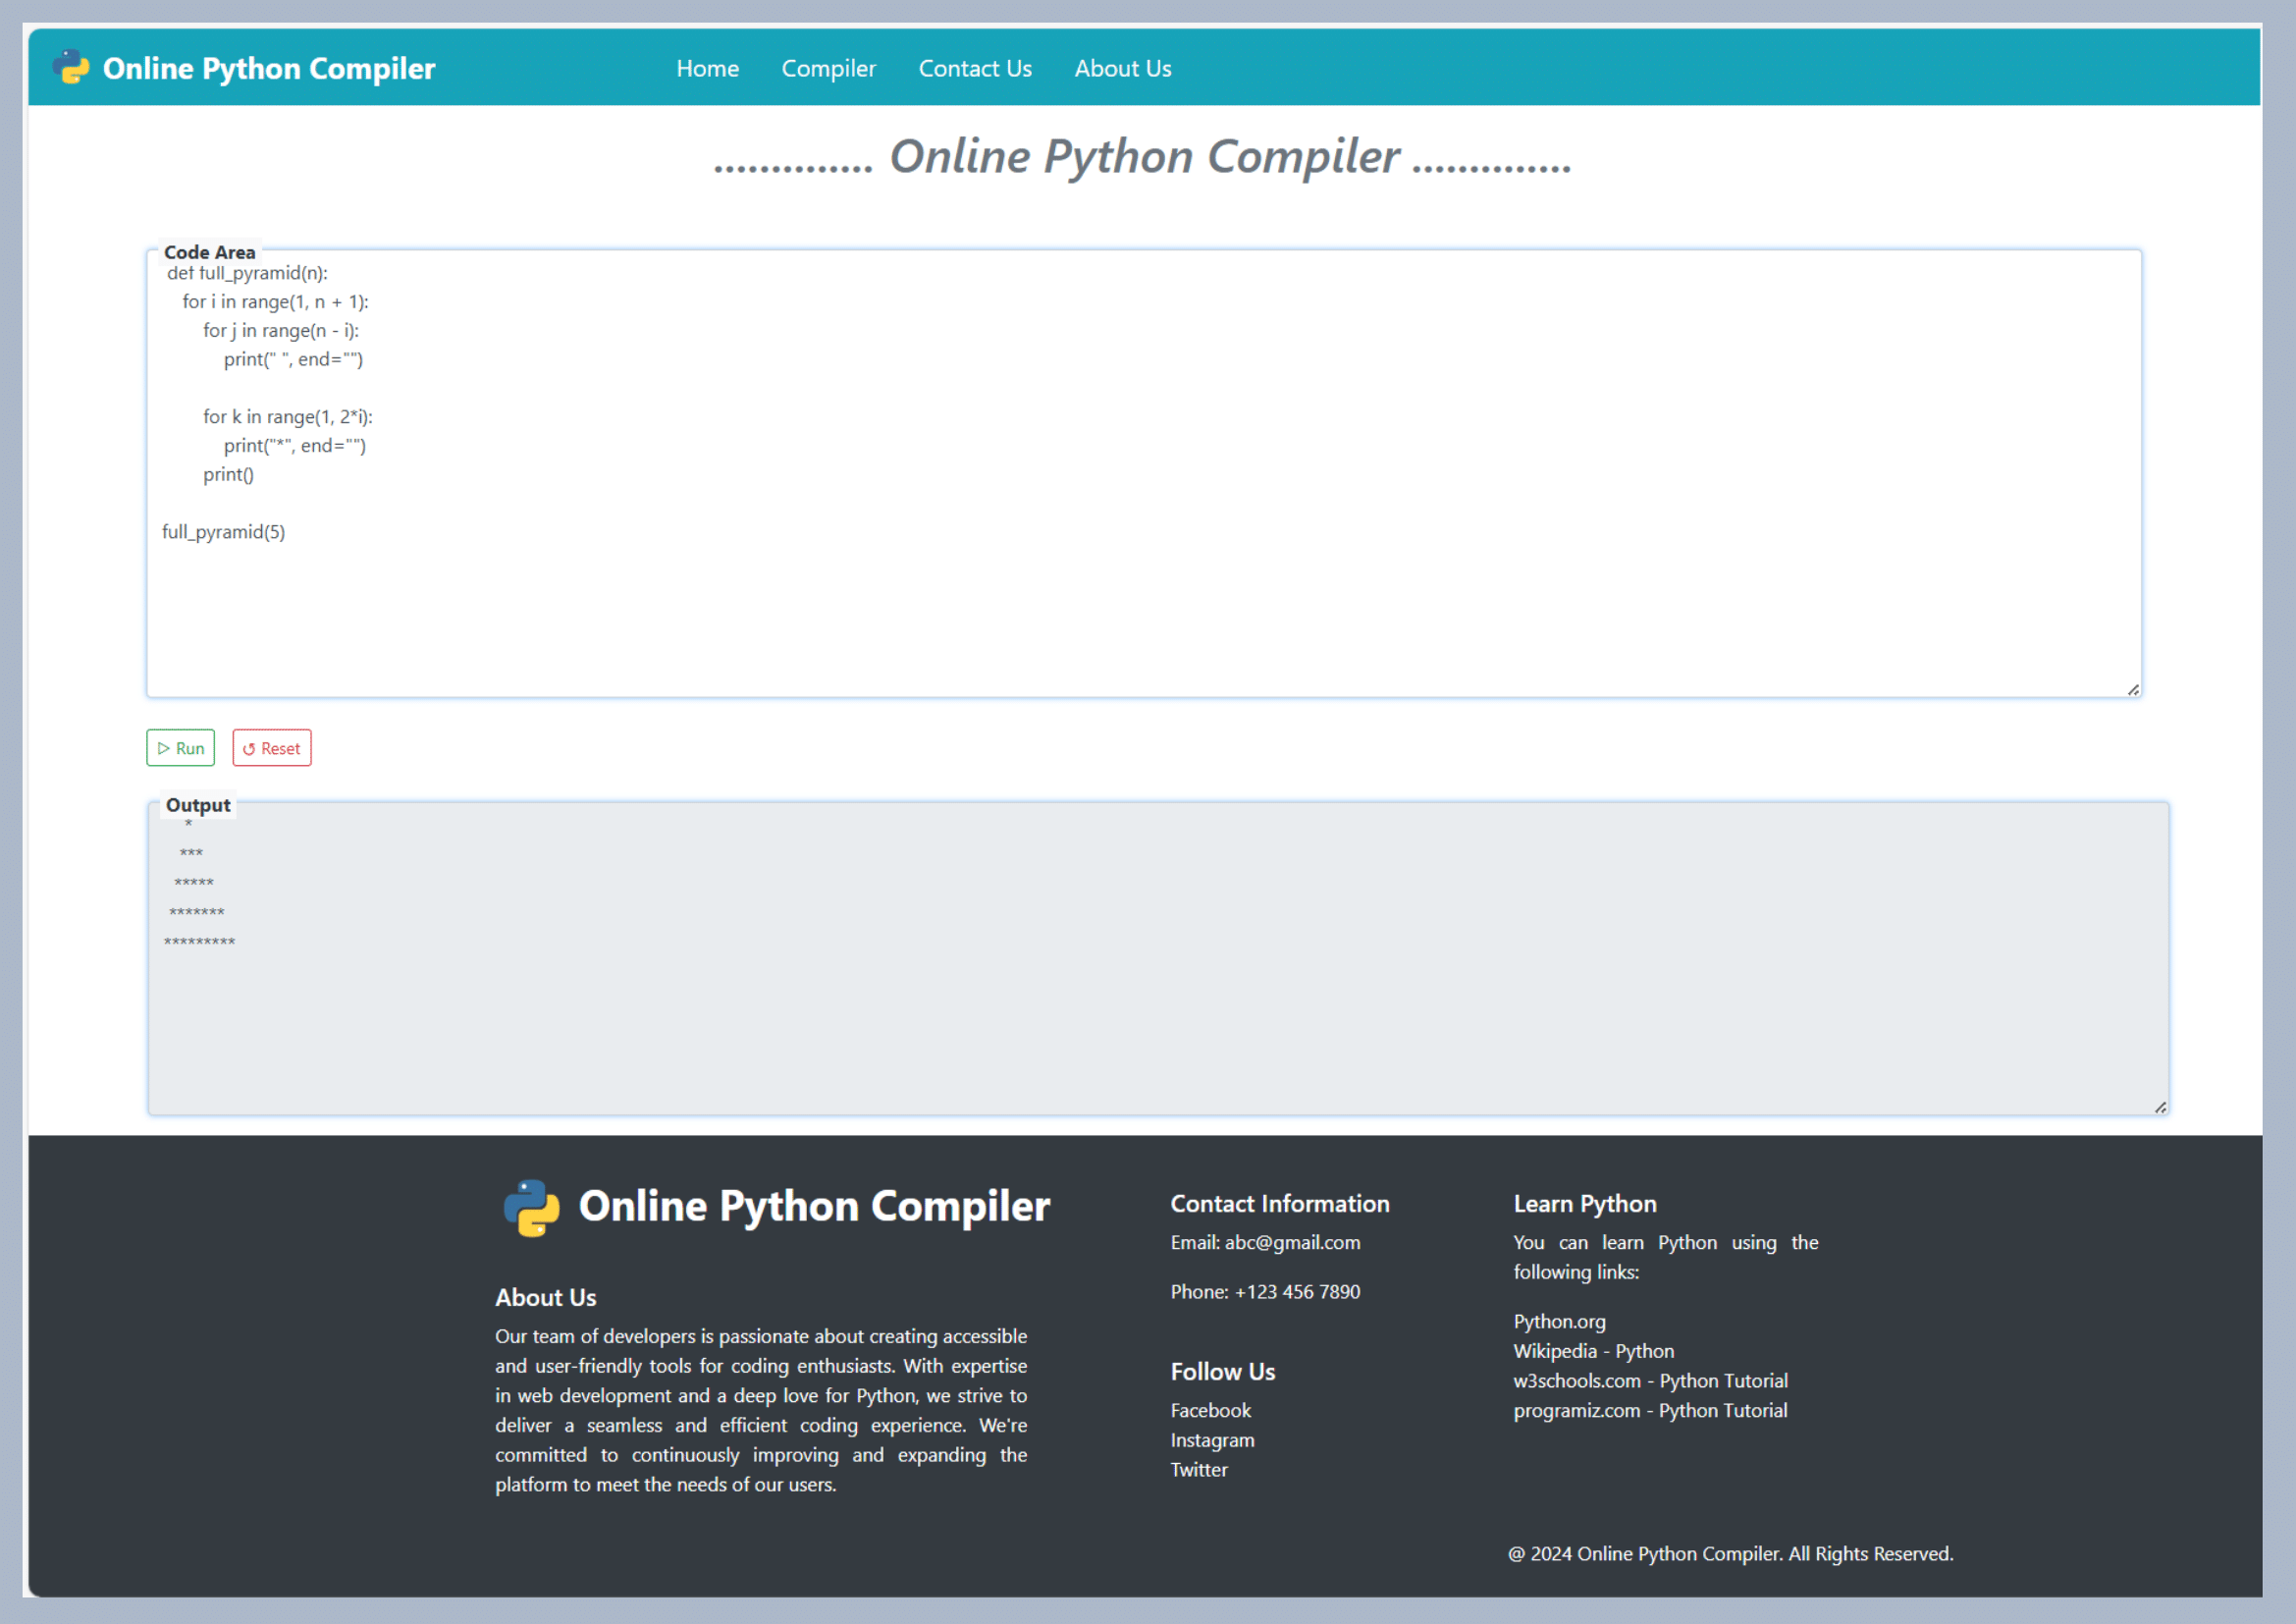This screenshot has width=2296, height=1624.
Task: Open w3schools.com Python Tutorial link
Action: tap(1650, 1381)
